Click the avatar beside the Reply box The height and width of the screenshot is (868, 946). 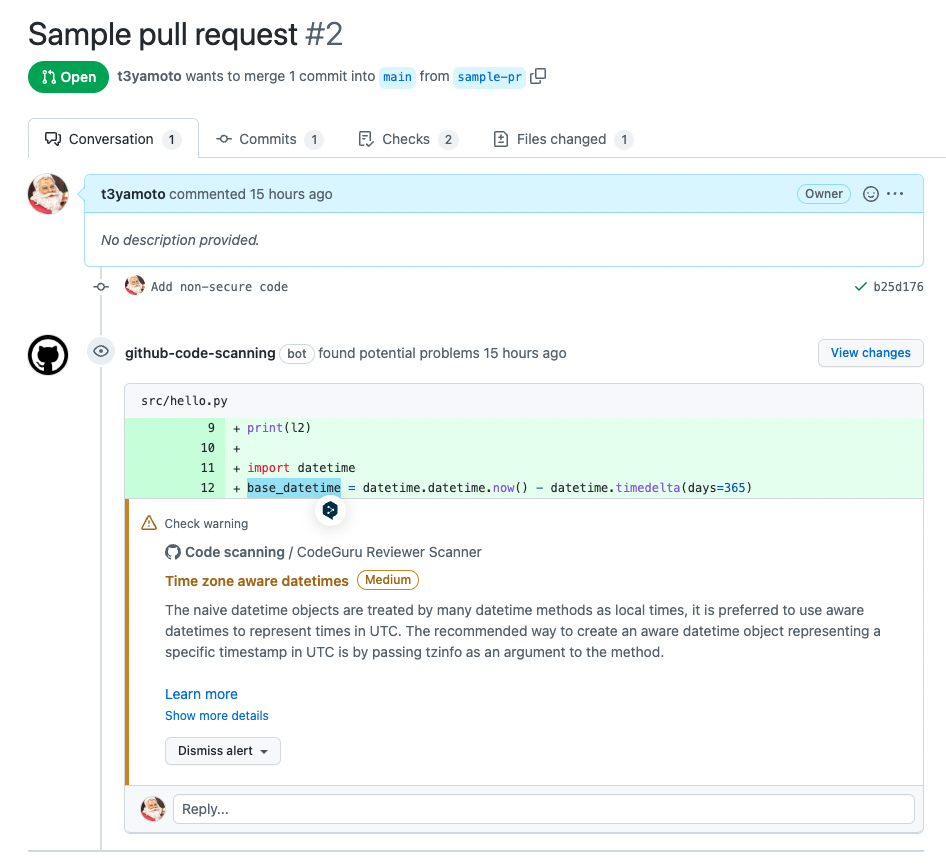tap(153, 809)
